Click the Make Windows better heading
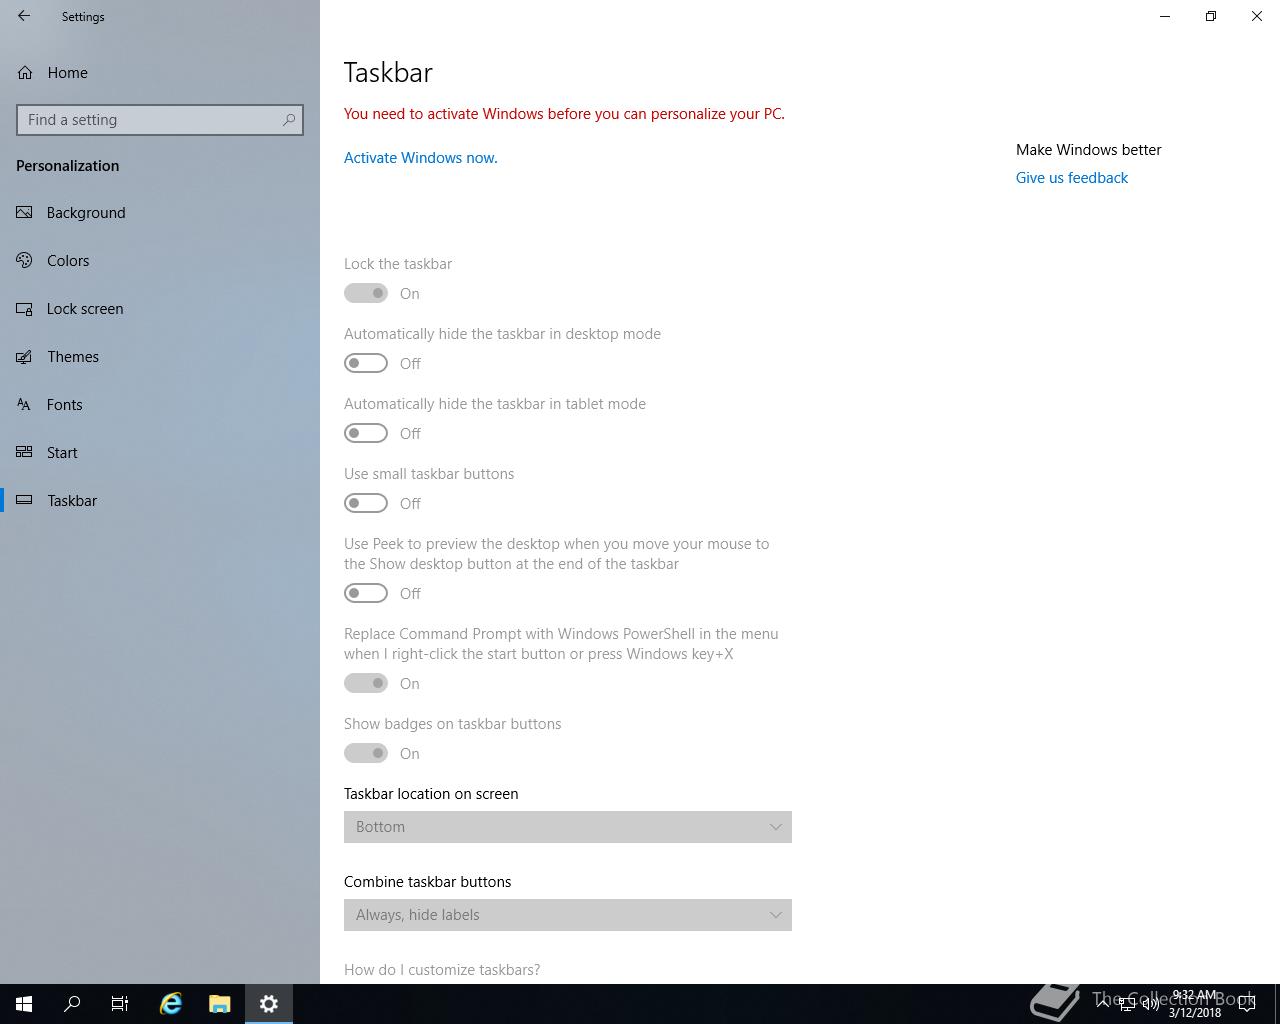 click(x=1088, y=150)
